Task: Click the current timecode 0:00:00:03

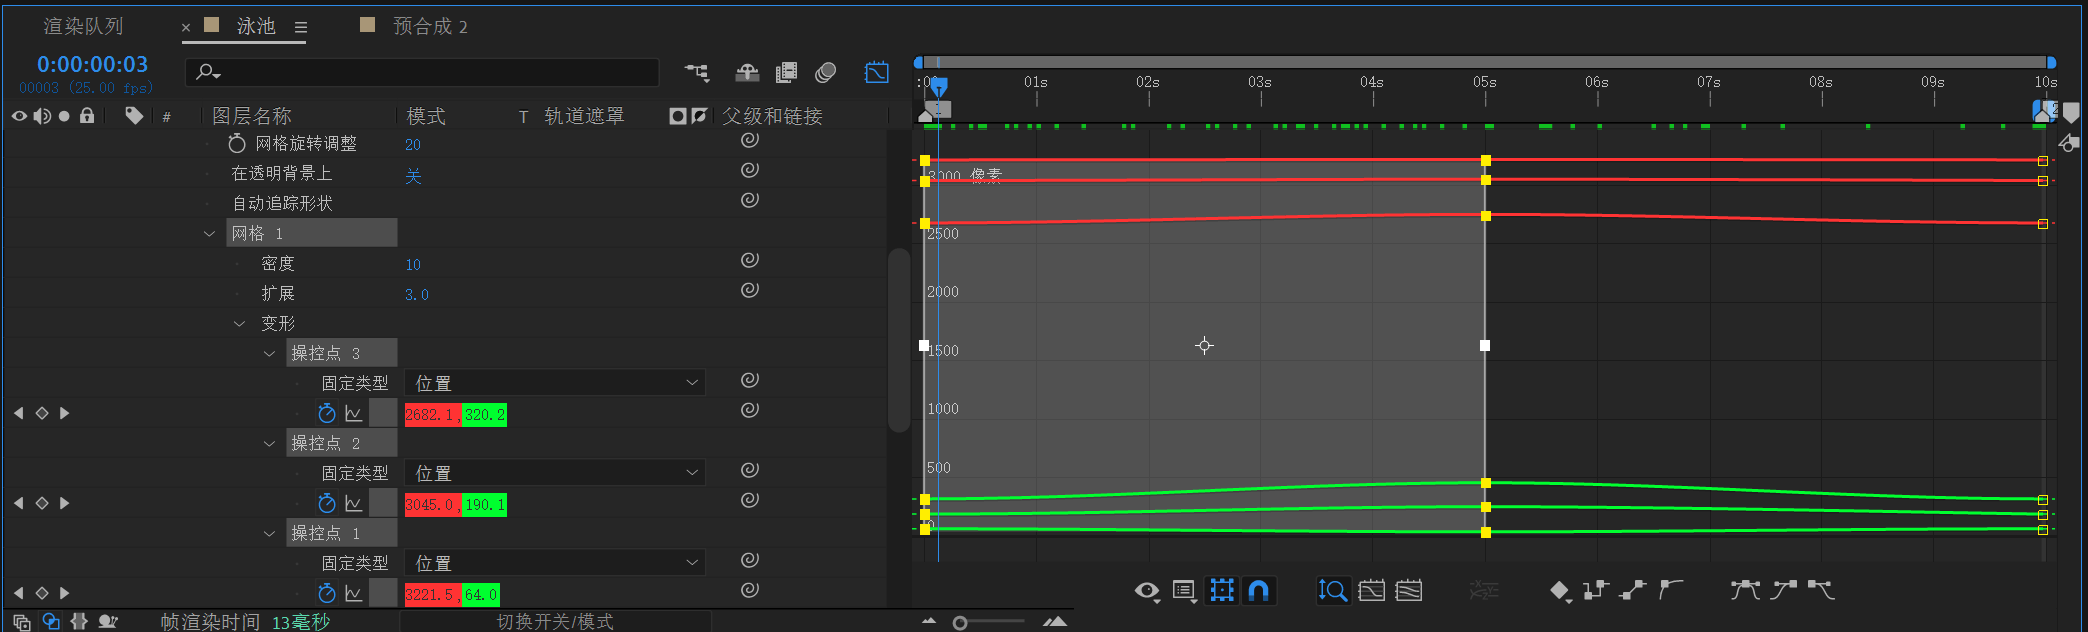Action: (92, 64)
